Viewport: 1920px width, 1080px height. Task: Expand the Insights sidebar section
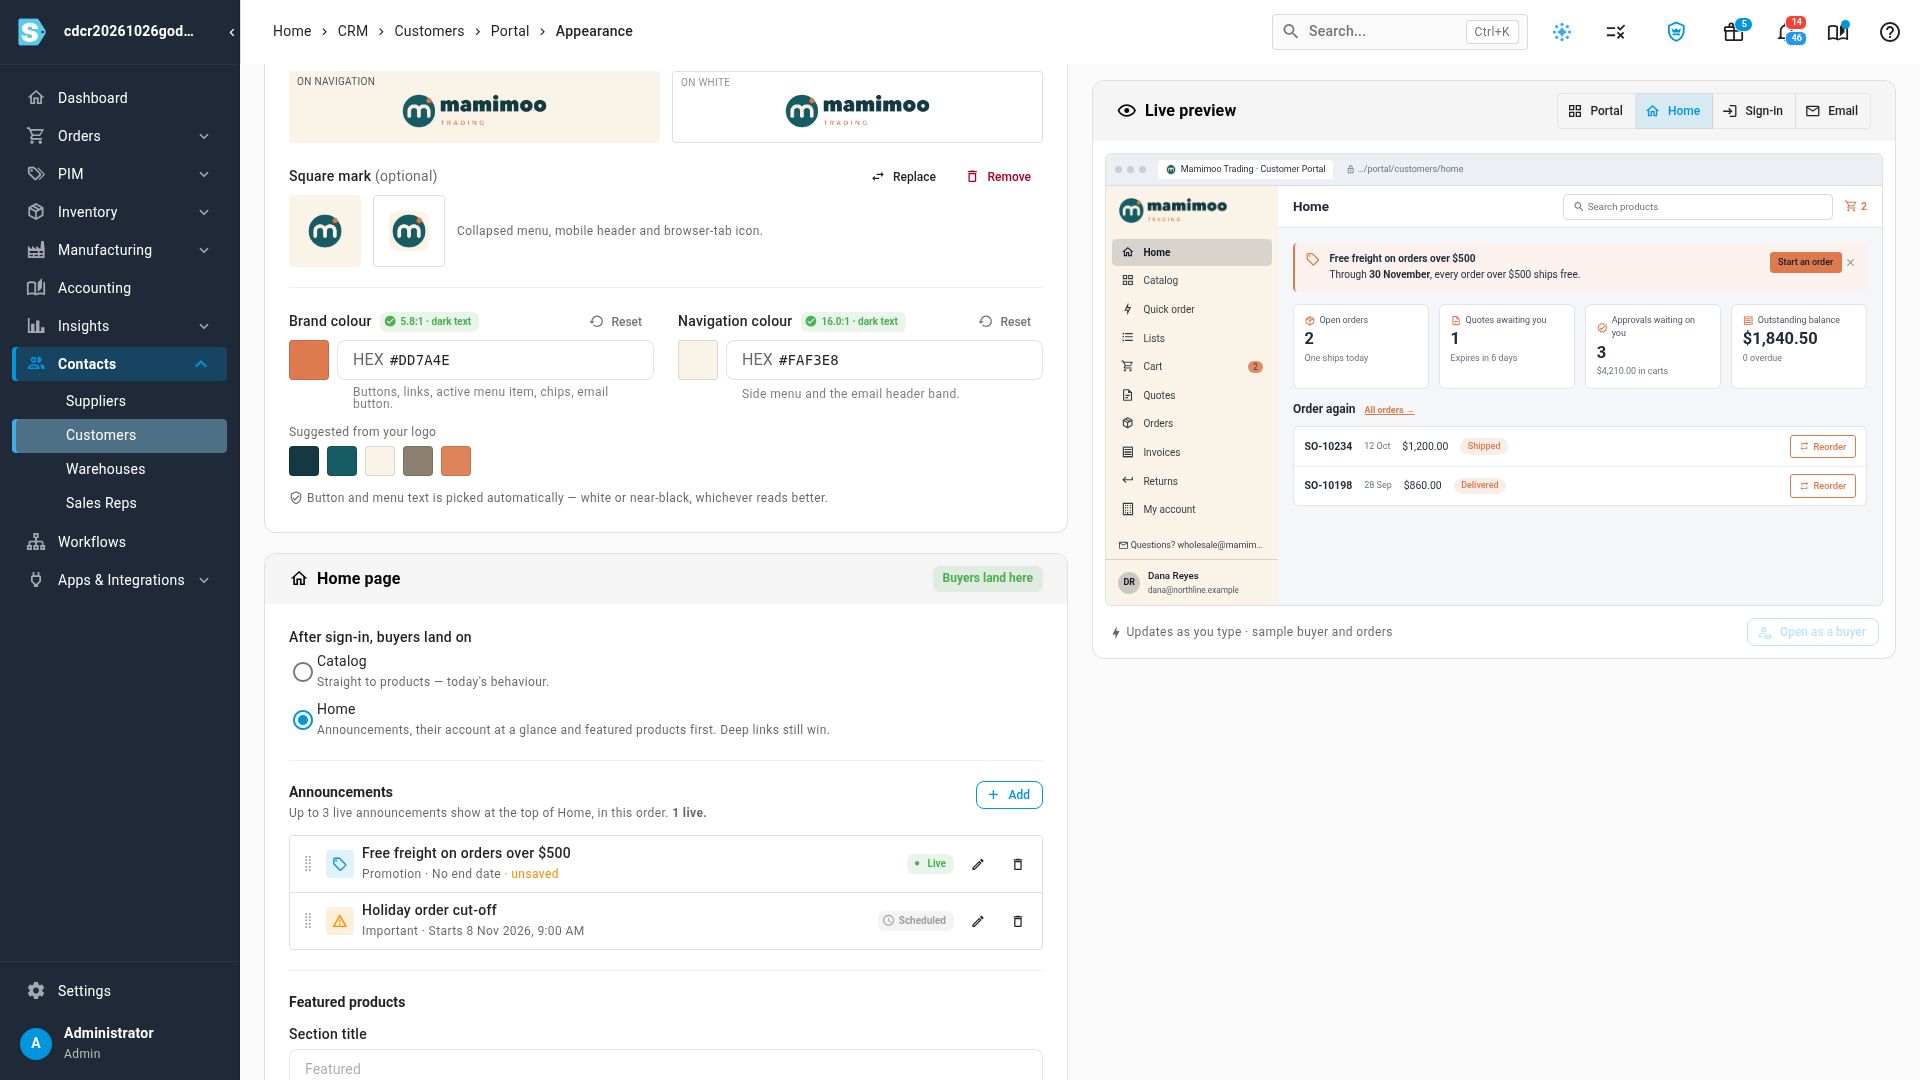pos(204,326)
